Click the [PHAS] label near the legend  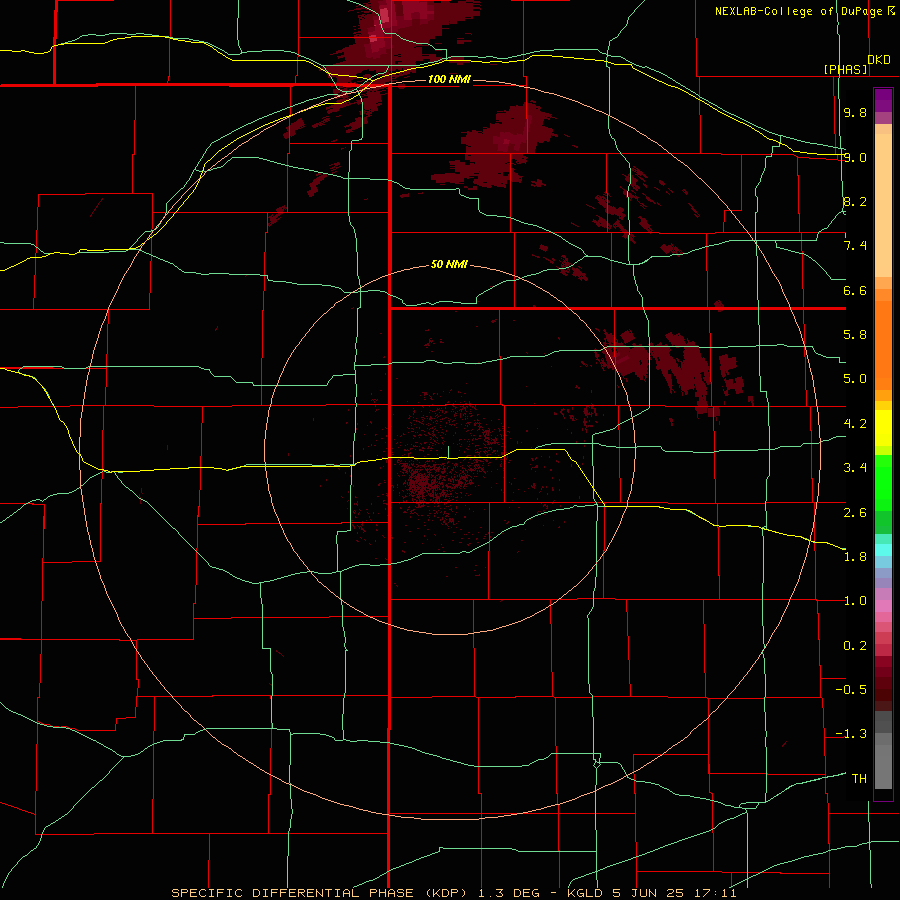[846, 70]
